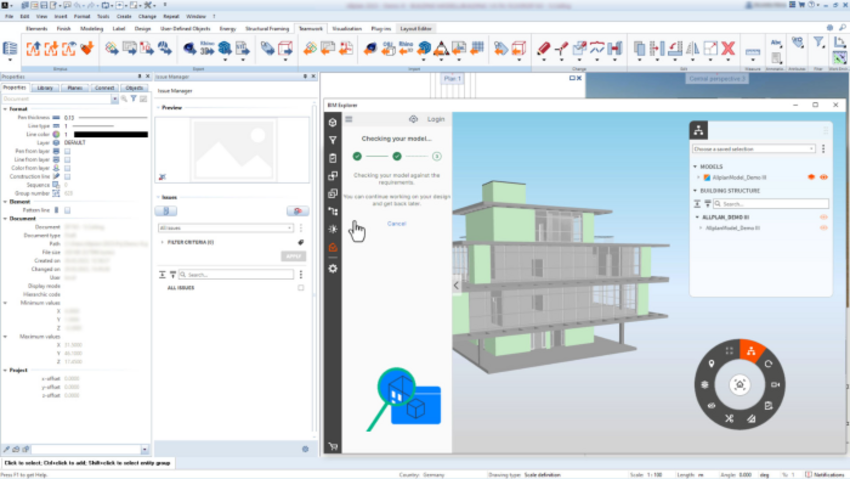Enable the Construction line checkbox
This screenshot has width=850, height=479.
pyautogui.click(x=68, y=176)
